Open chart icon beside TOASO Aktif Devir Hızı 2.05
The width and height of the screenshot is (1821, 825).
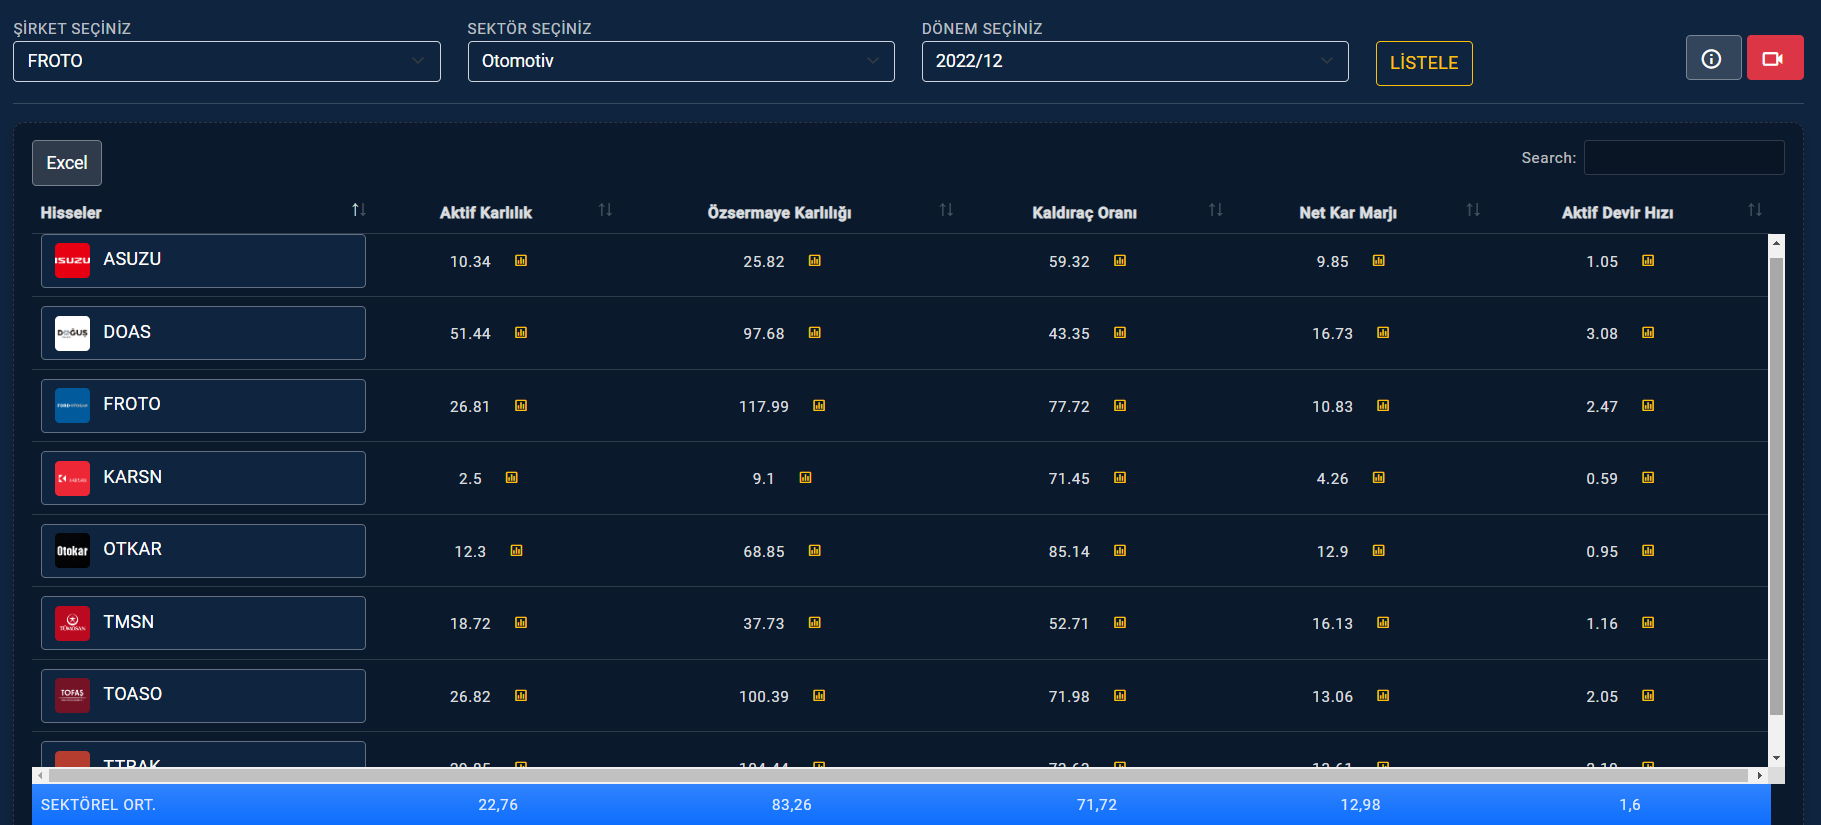click(1648, 696)
